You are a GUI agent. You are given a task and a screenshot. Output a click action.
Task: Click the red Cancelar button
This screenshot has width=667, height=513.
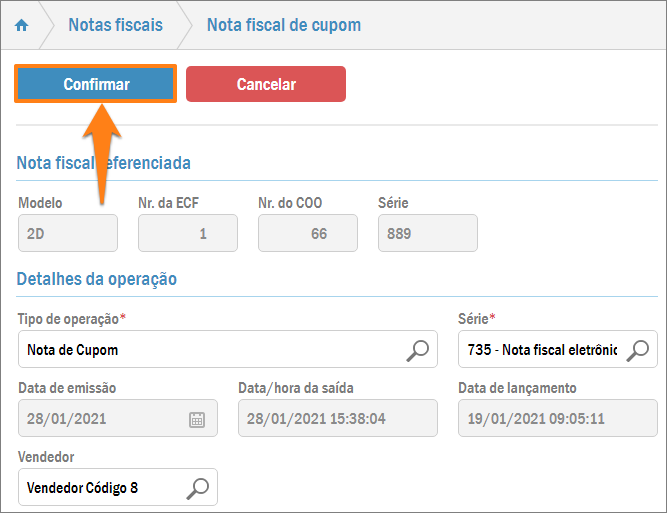[266, 84]
